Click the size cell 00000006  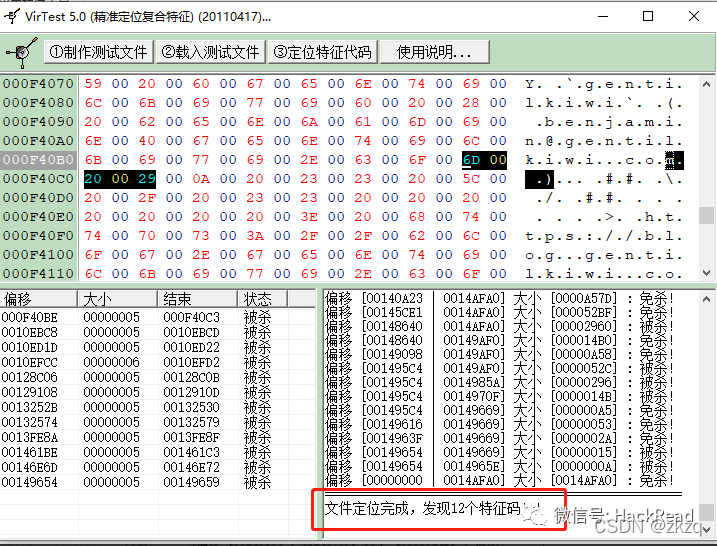[111, 362]
